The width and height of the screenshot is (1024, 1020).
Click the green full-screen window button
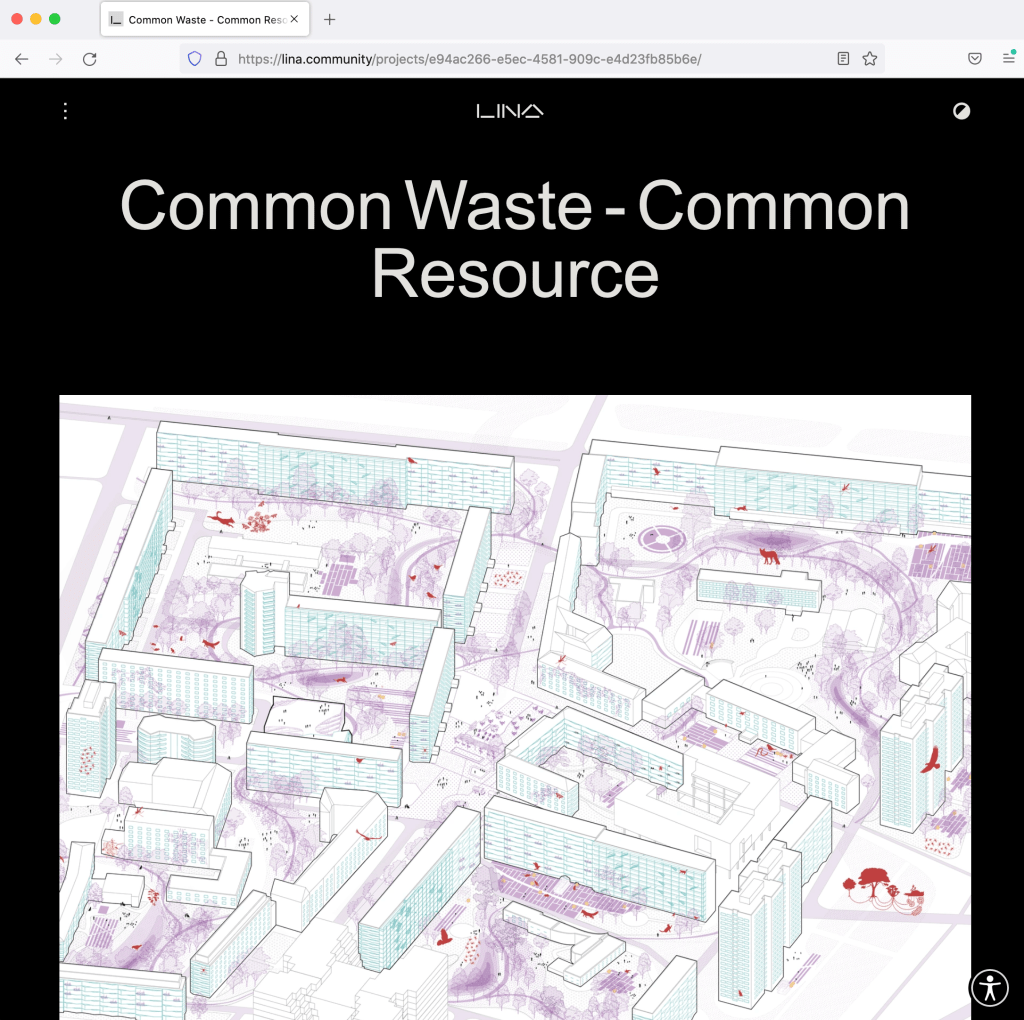[x=55, y=19]
